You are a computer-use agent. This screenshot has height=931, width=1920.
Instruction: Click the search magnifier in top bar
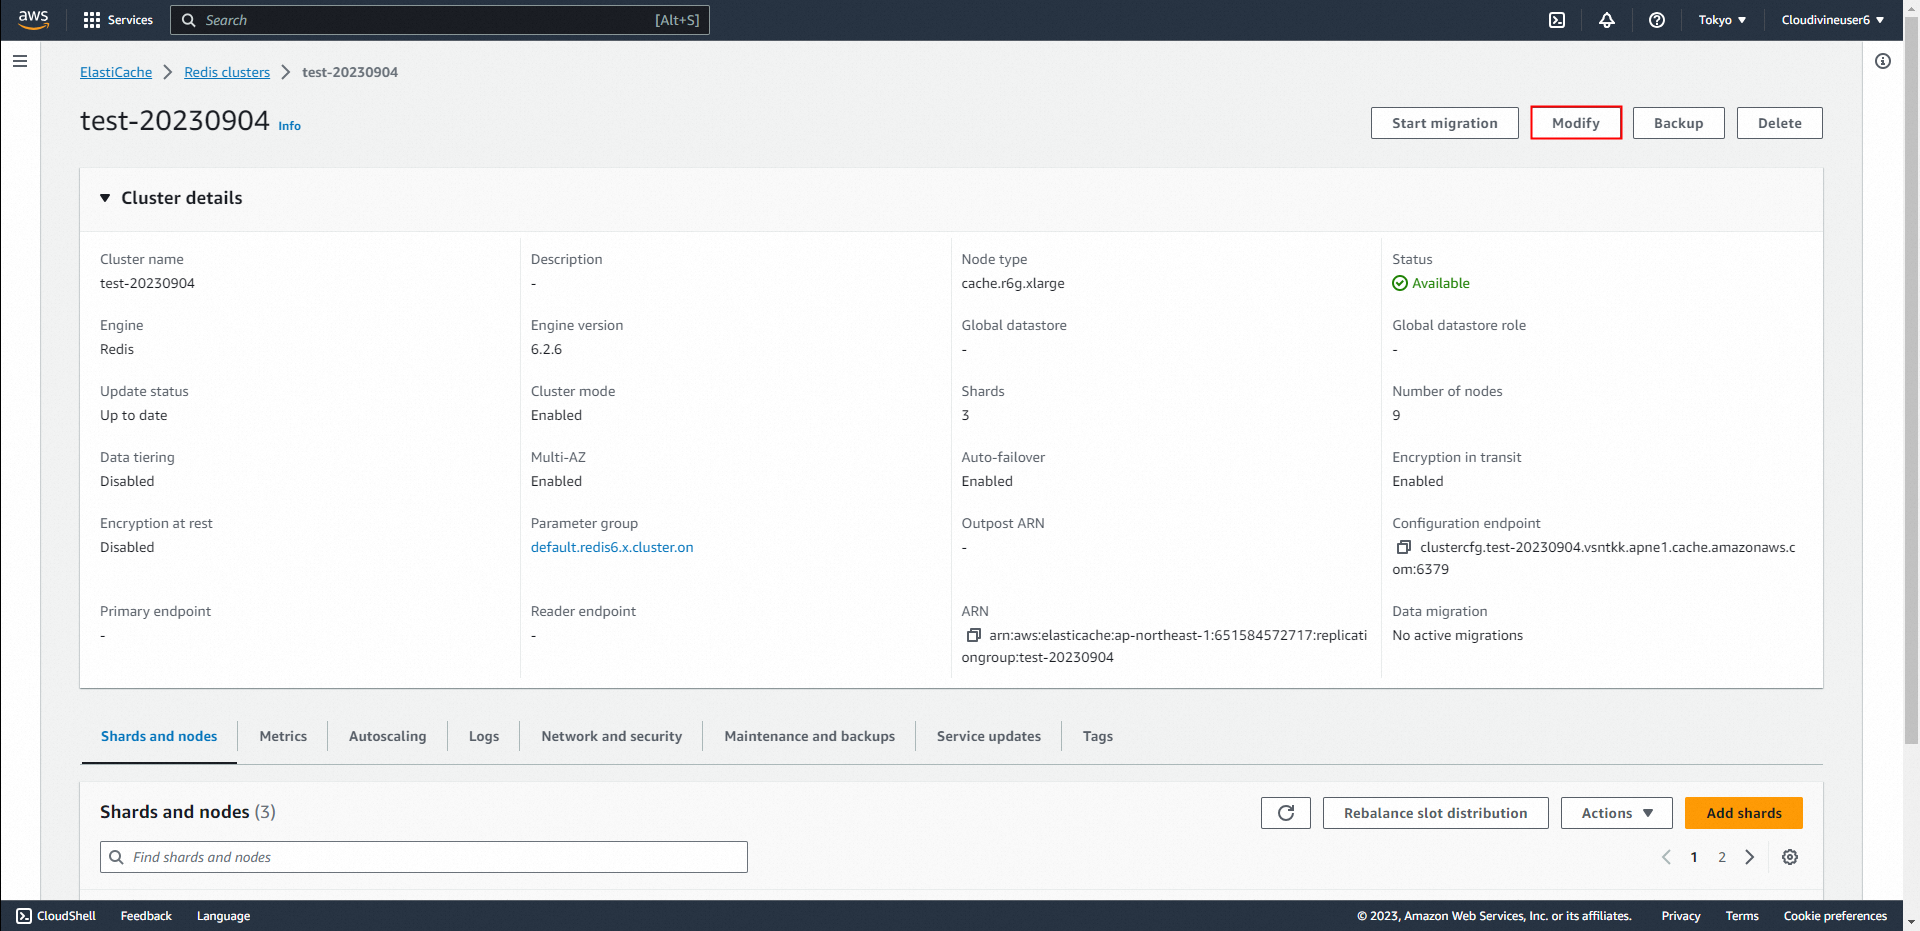pyautogui.click(x=188, y=20)
